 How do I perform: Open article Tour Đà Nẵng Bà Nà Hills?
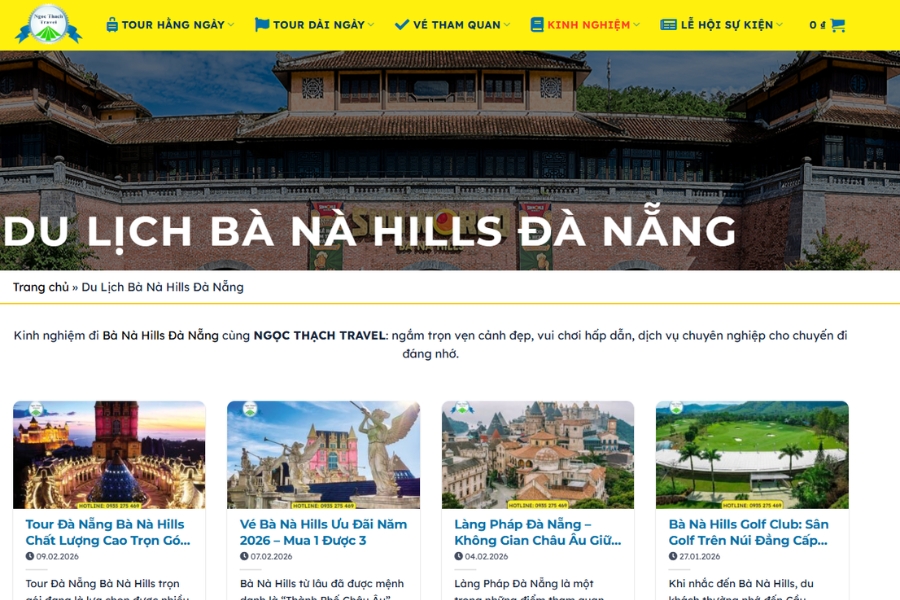tap(108, 532)
